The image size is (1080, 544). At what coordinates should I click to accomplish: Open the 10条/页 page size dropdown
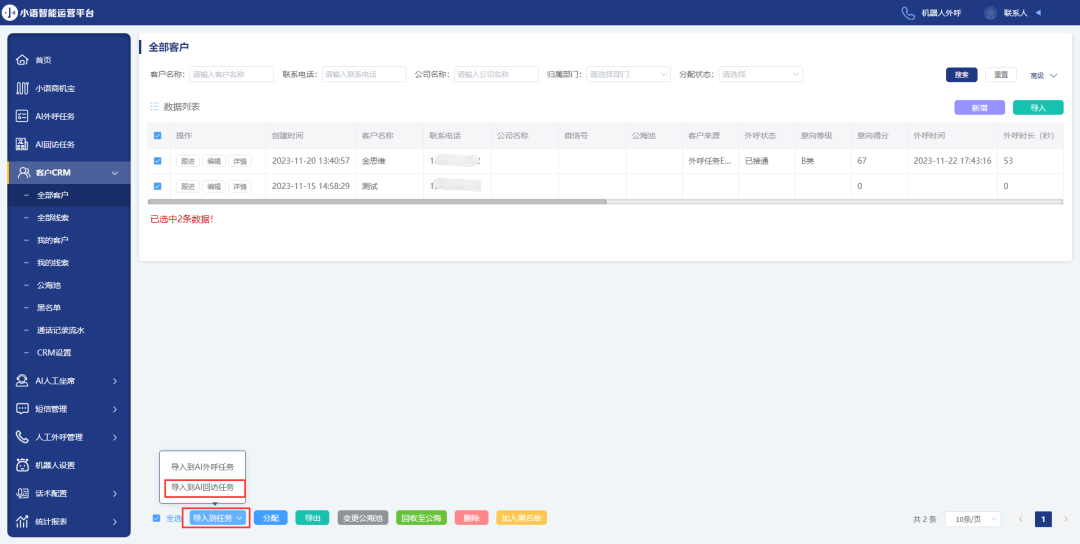973,519
